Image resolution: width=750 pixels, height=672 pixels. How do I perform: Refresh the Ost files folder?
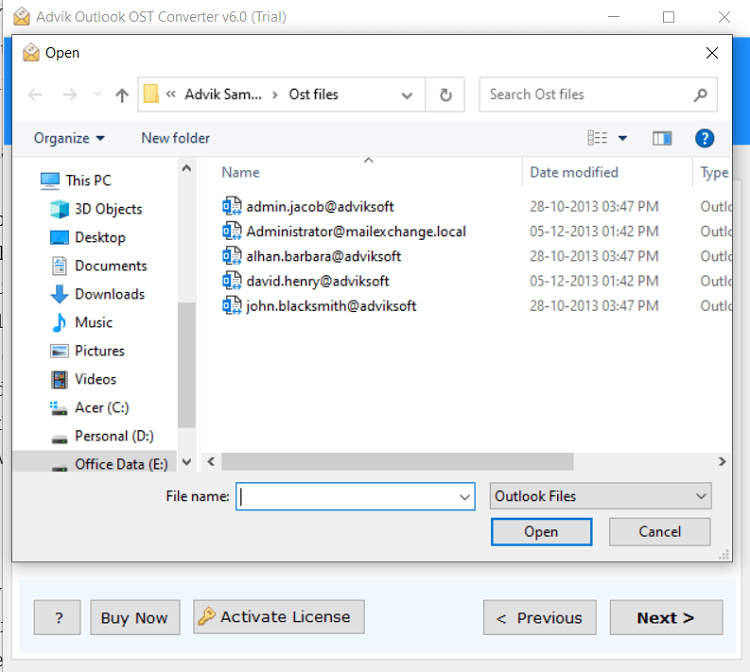[445, 95]
